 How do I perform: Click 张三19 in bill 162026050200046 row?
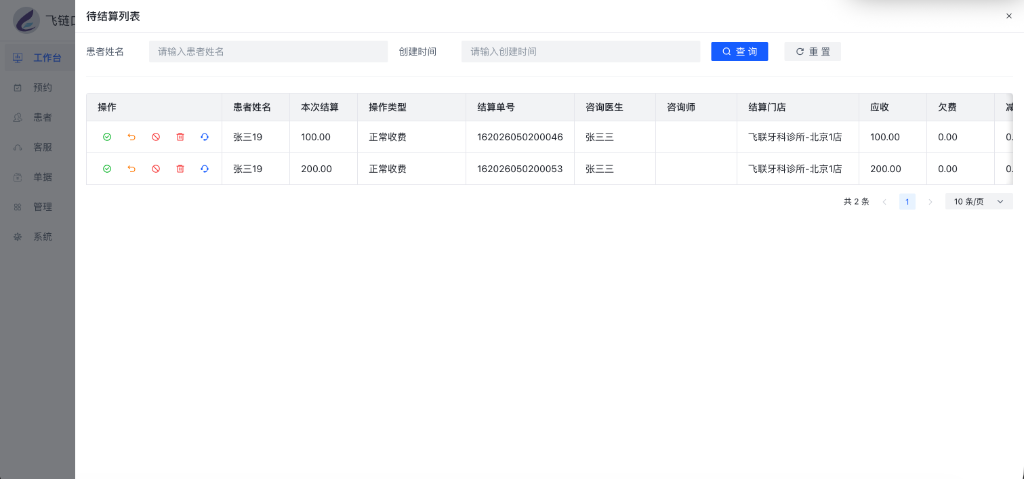tap(248, 137)
